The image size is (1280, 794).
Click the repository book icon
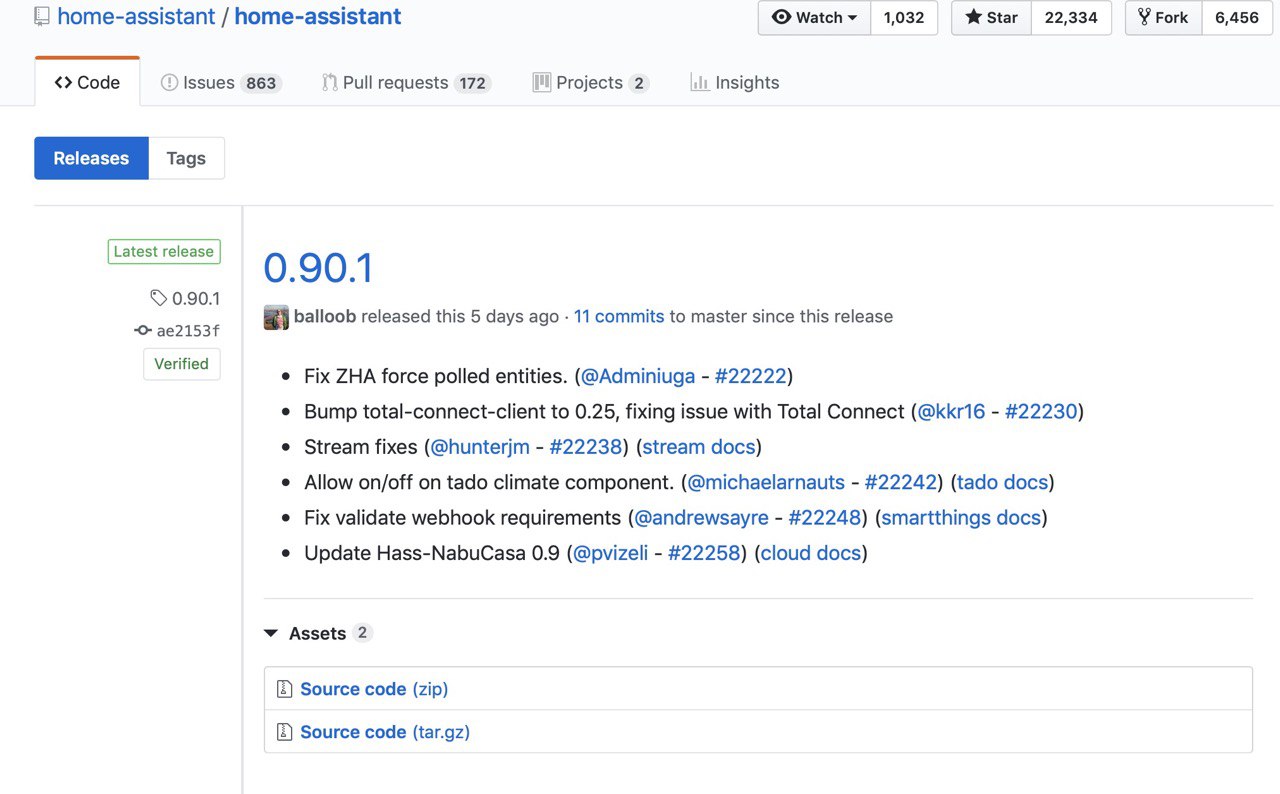click(x=41, y=16)
